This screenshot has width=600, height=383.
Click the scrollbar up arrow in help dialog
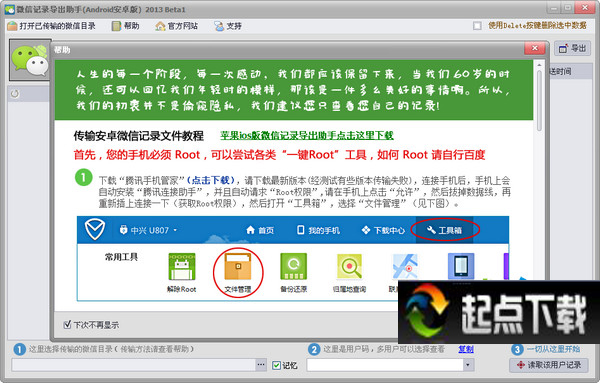[x=539, y=65]
